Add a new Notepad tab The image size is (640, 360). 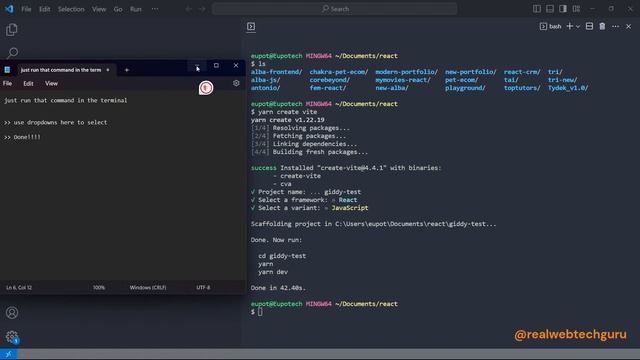tap(127, 70)
